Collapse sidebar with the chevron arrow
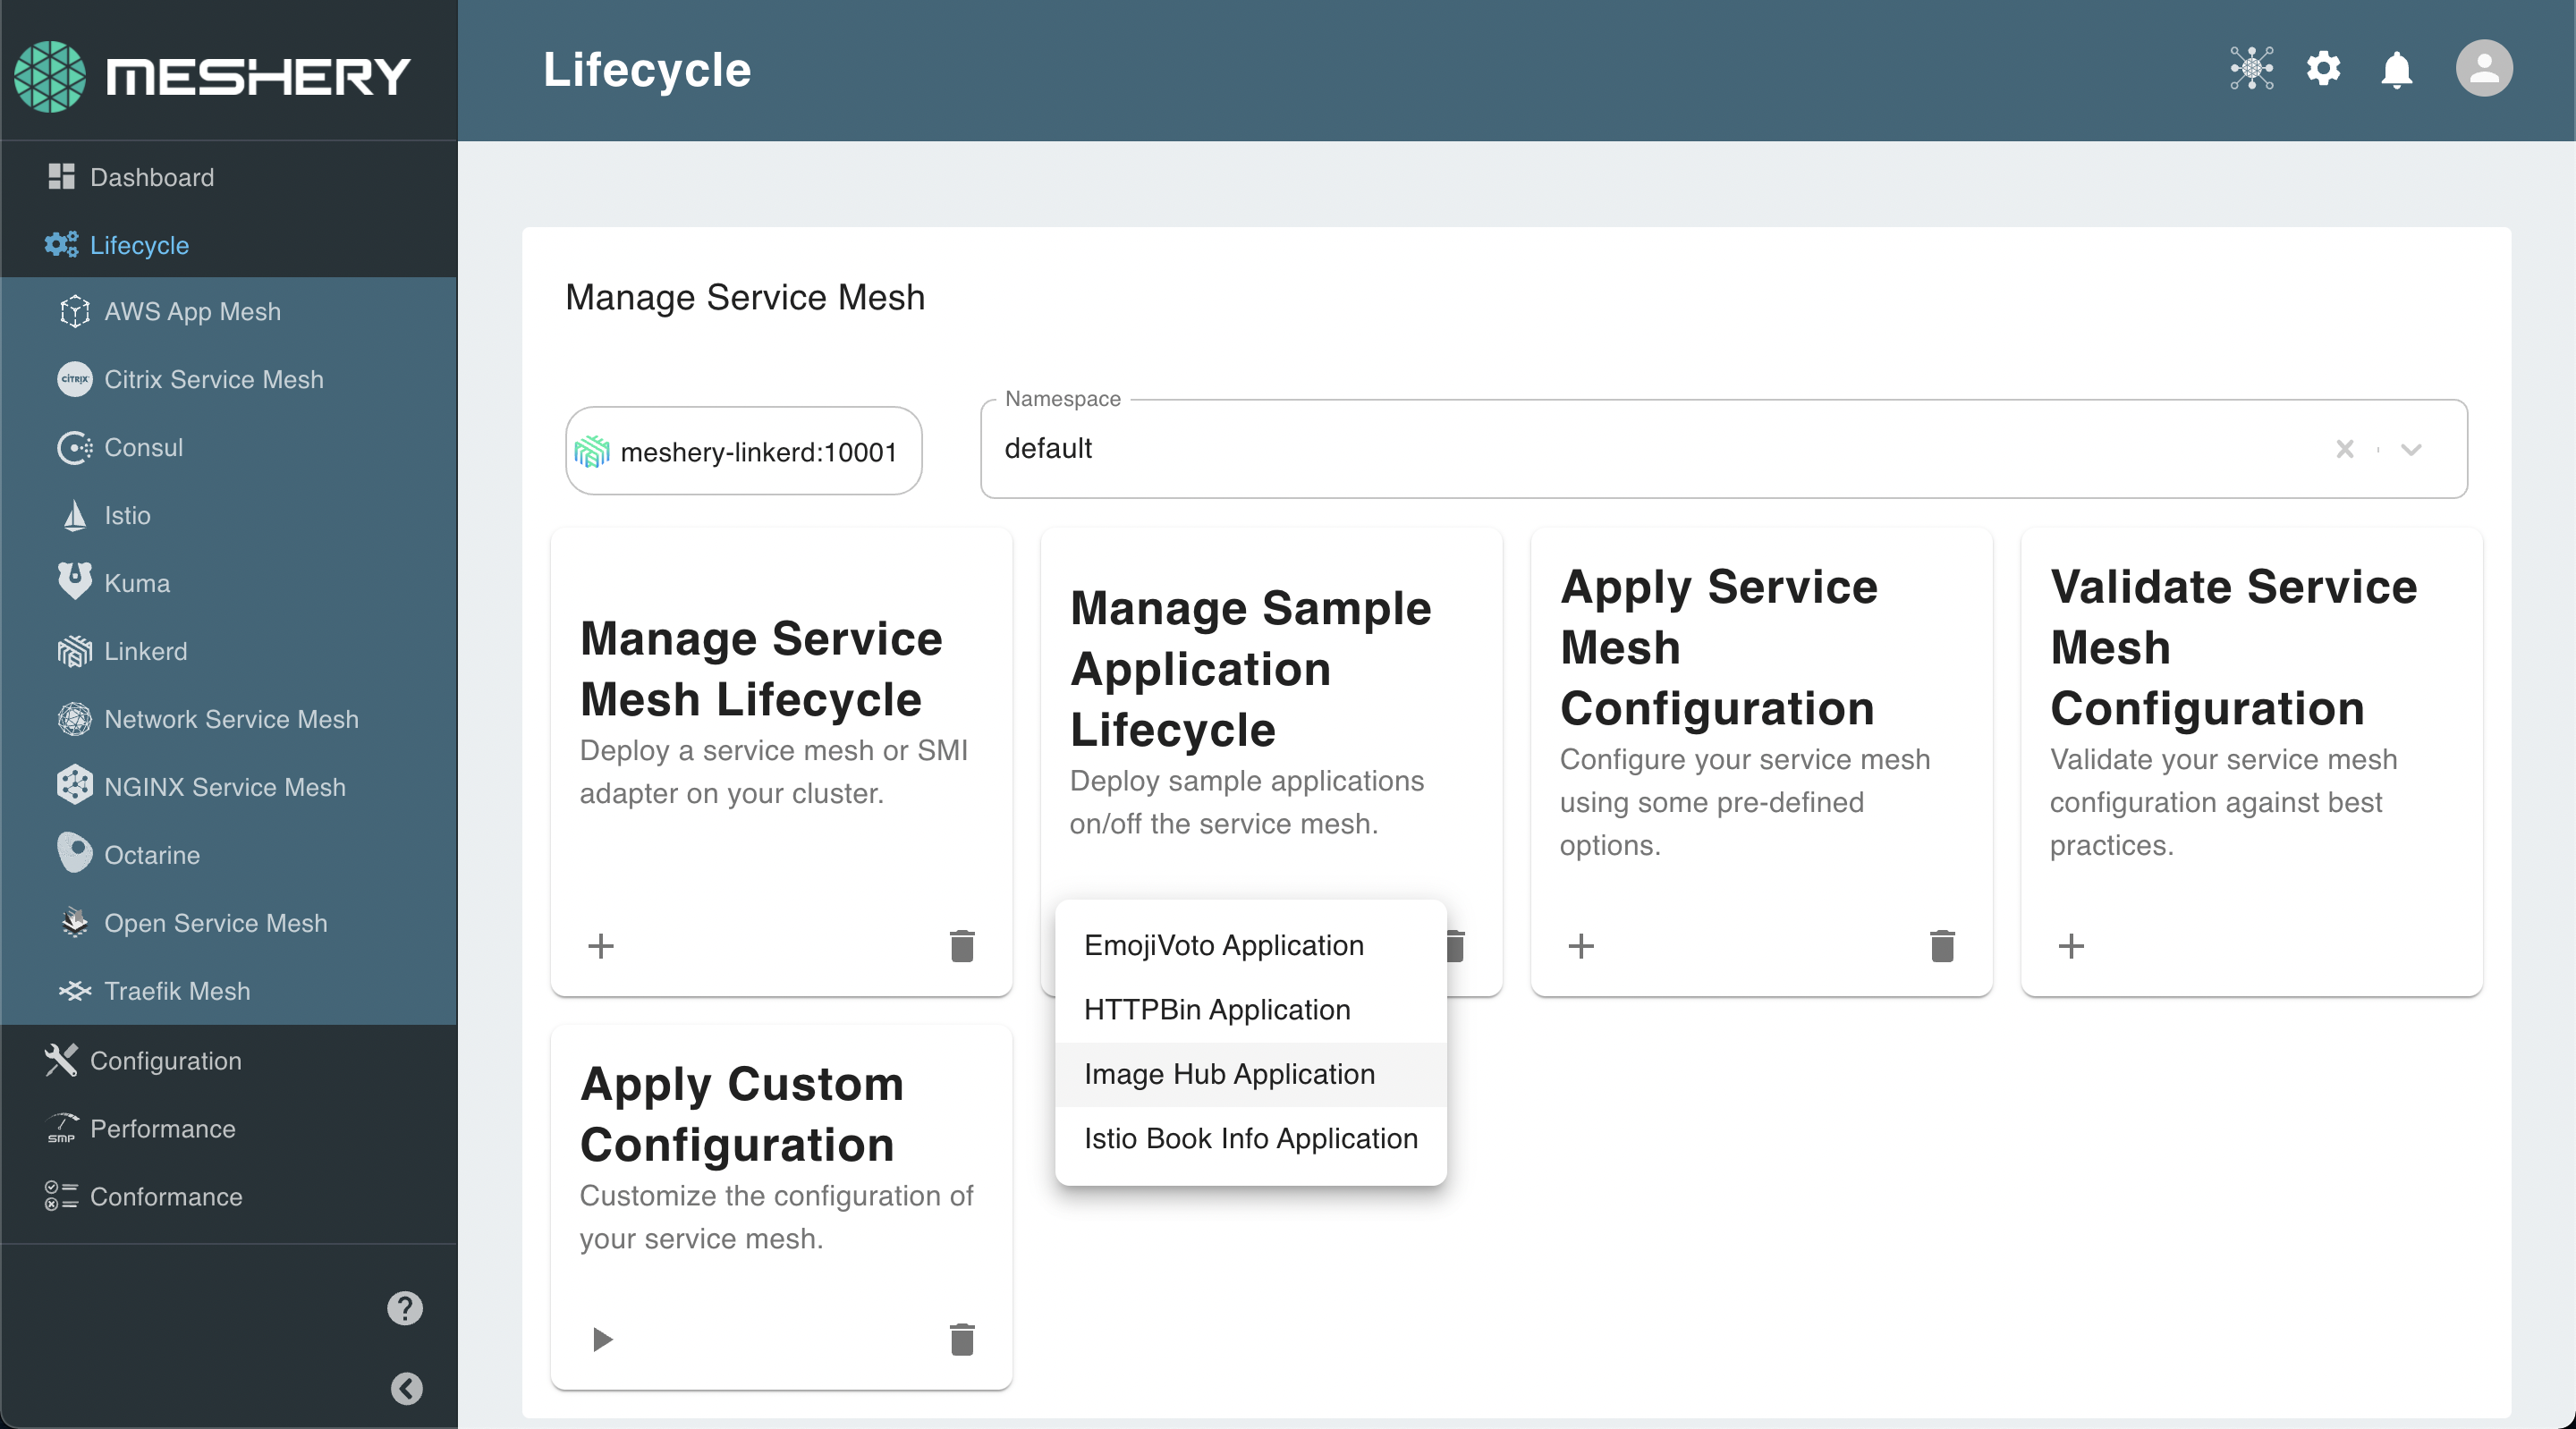 tap(406, 1388)
